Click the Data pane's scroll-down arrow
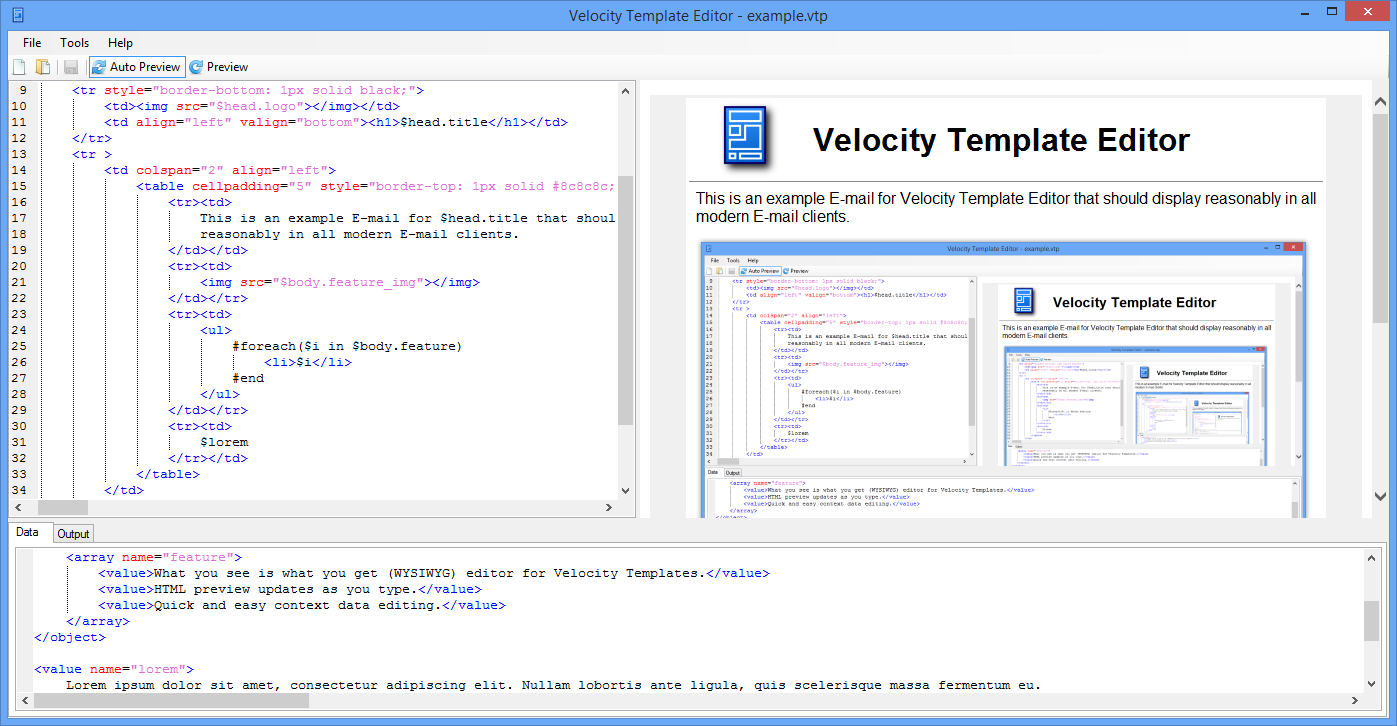The width and height of the screenshot is (1397, 726). point(1372,685)
